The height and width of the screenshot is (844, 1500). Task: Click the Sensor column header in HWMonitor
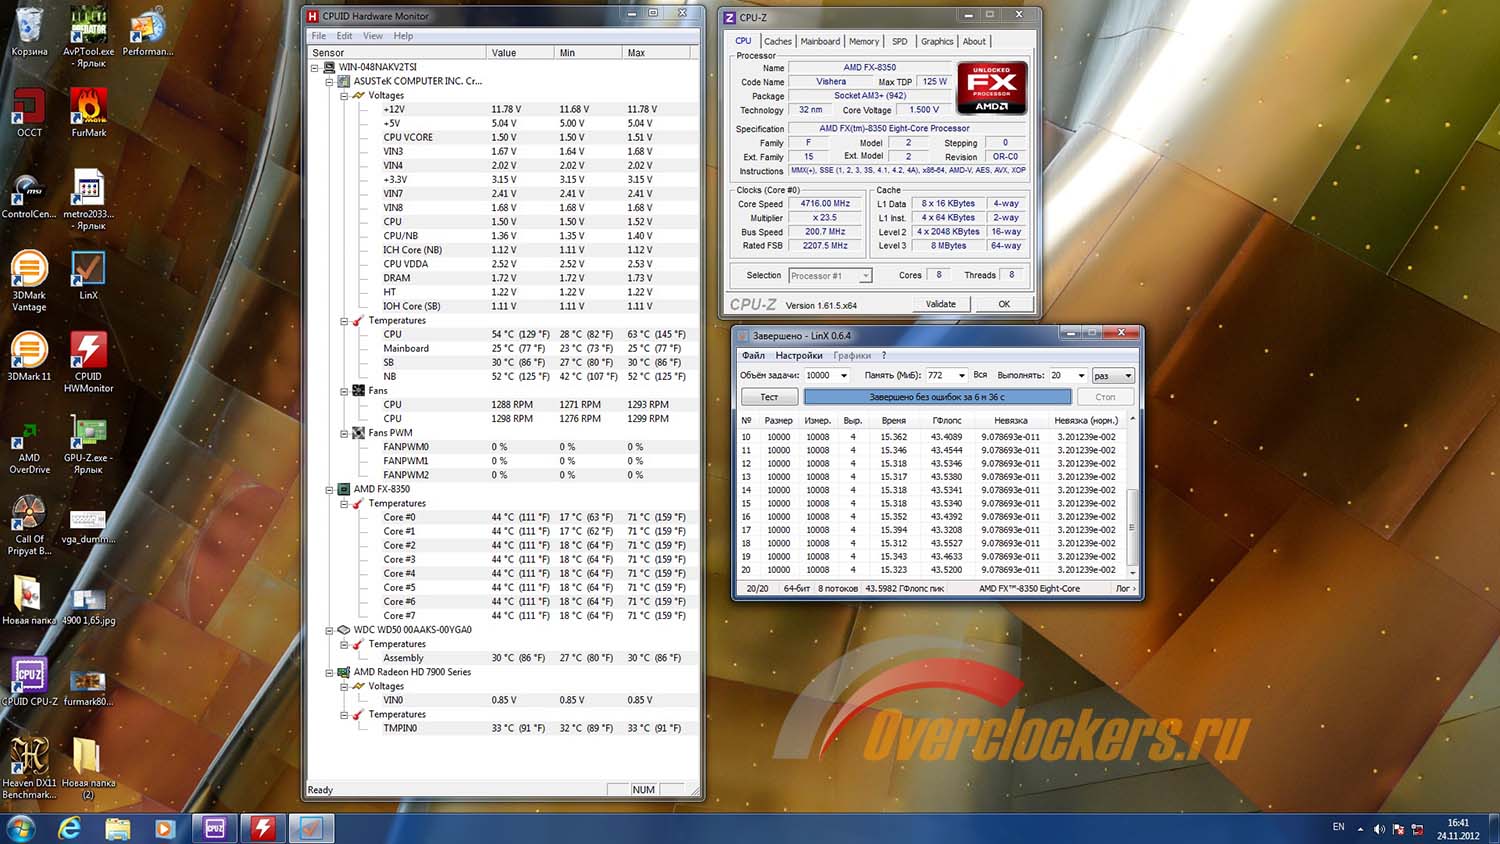(397, 52)
